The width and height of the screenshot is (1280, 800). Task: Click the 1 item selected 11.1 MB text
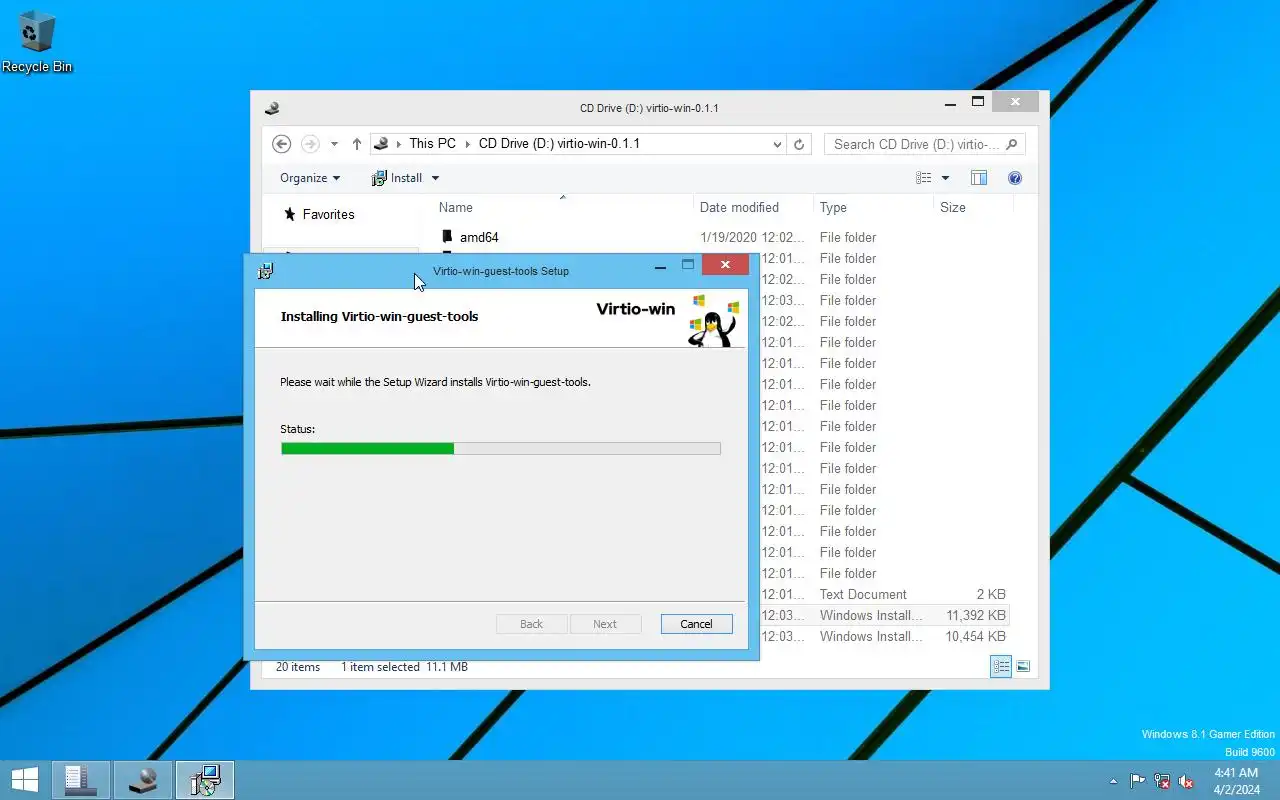coord(404,667)
